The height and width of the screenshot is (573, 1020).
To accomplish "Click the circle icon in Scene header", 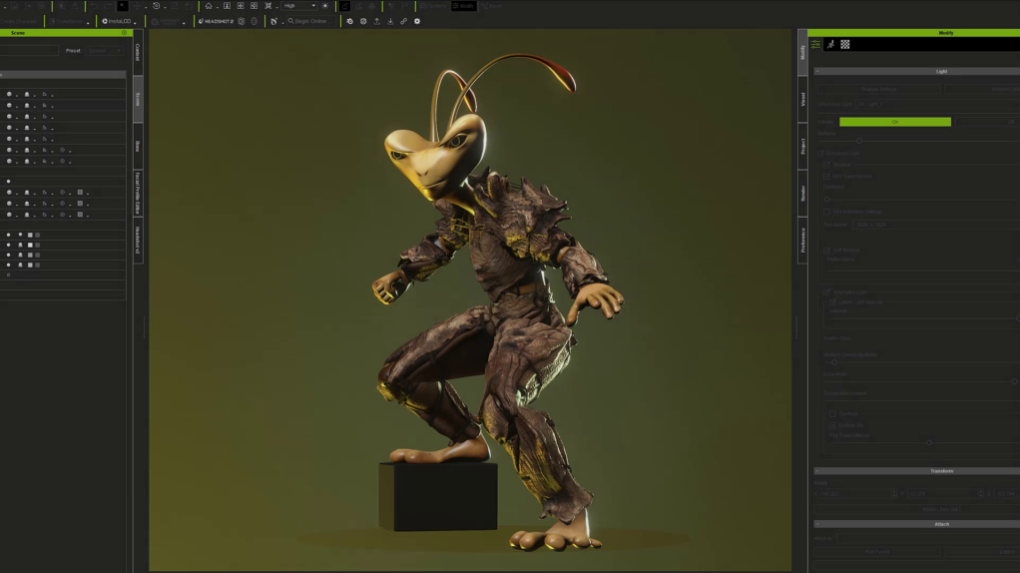I will (124, 33).
